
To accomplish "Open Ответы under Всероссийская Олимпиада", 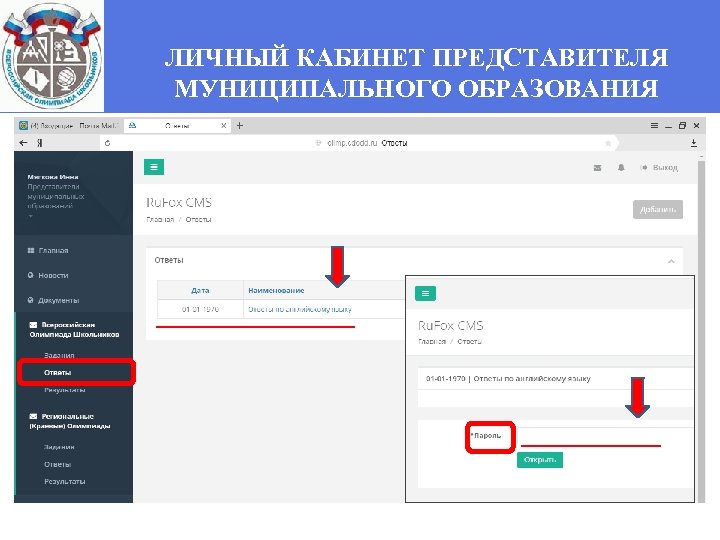I will pos(57,372).
